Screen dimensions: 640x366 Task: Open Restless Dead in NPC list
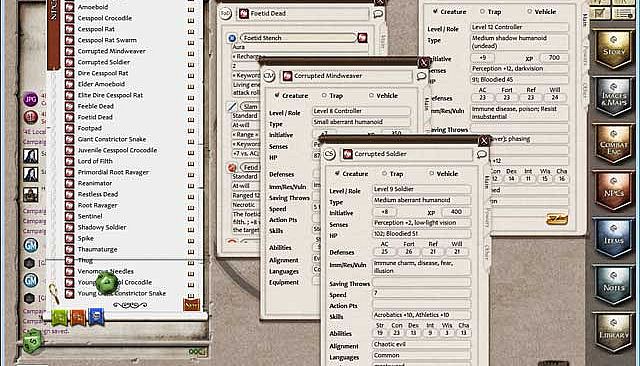tap(98, 194)
